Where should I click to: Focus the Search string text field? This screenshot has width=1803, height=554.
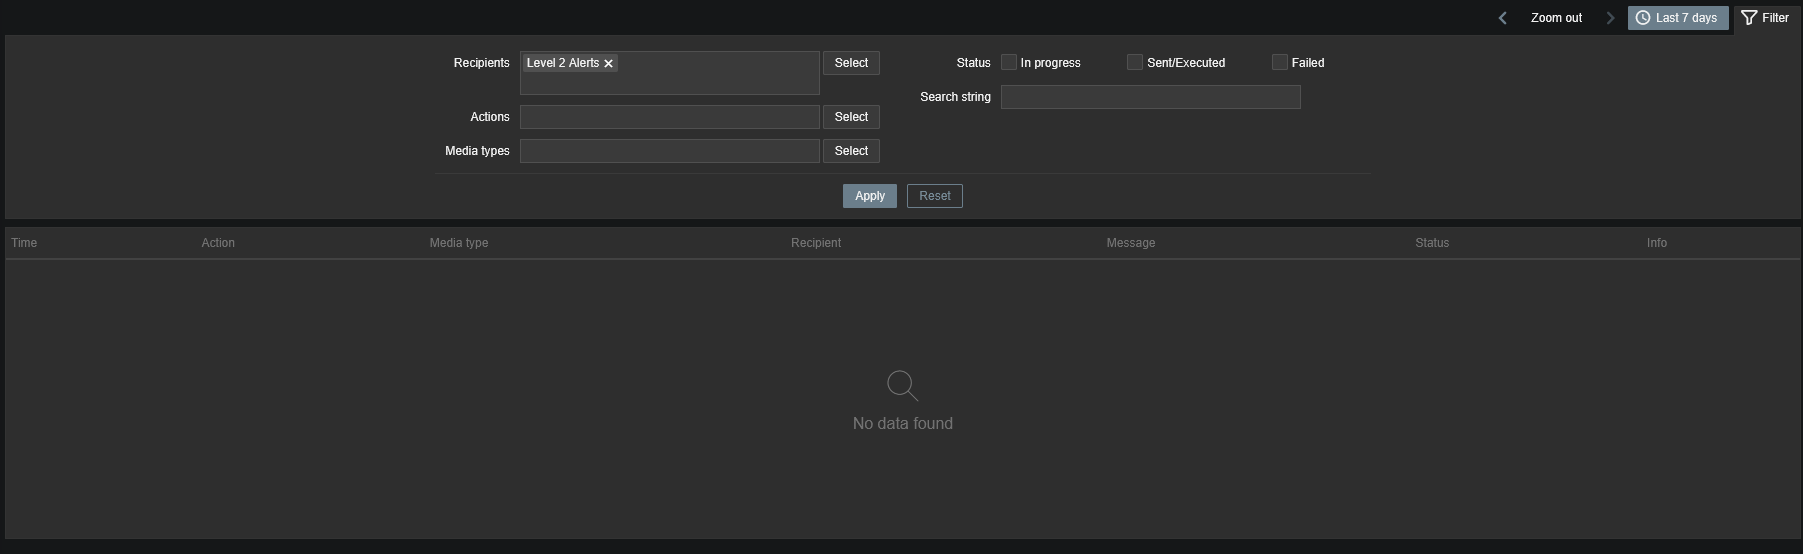[x=1150, y=97]
